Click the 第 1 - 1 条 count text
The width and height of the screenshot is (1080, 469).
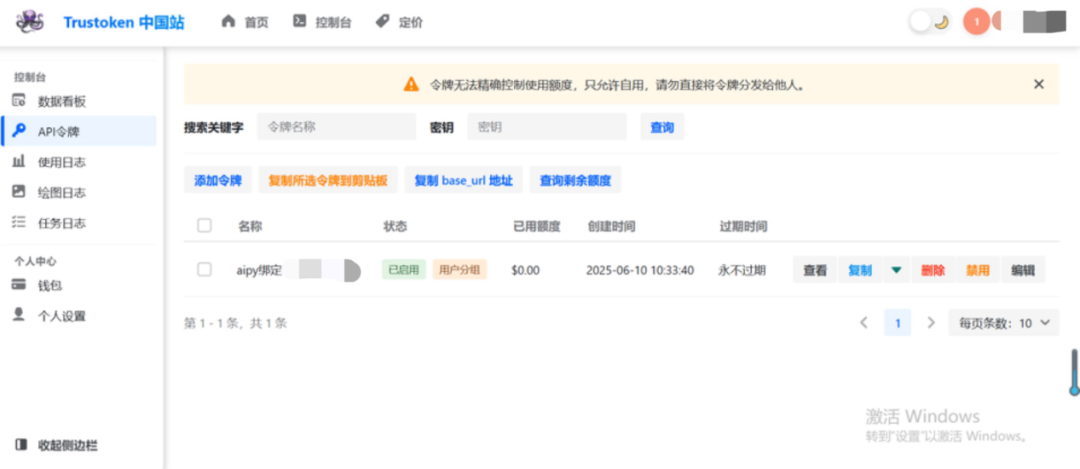236,323
